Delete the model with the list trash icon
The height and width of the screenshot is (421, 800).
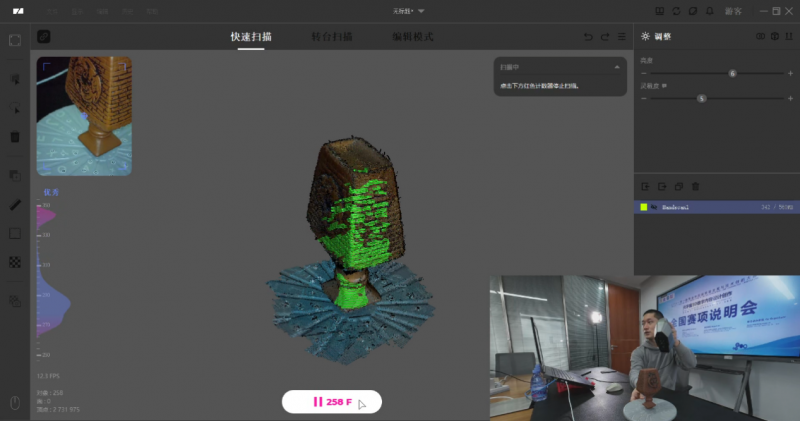[x=696, y=186]
